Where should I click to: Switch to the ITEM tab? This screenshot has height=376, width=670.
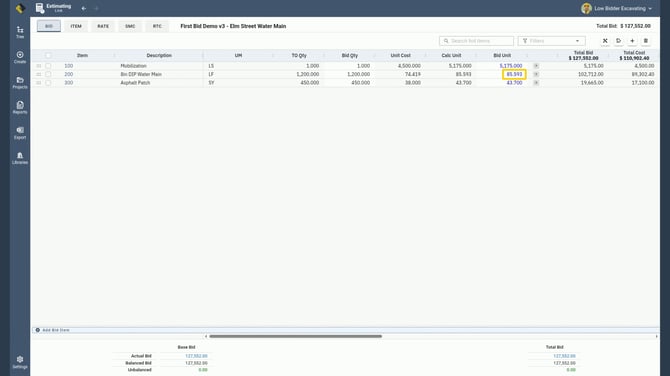(76, 26)
